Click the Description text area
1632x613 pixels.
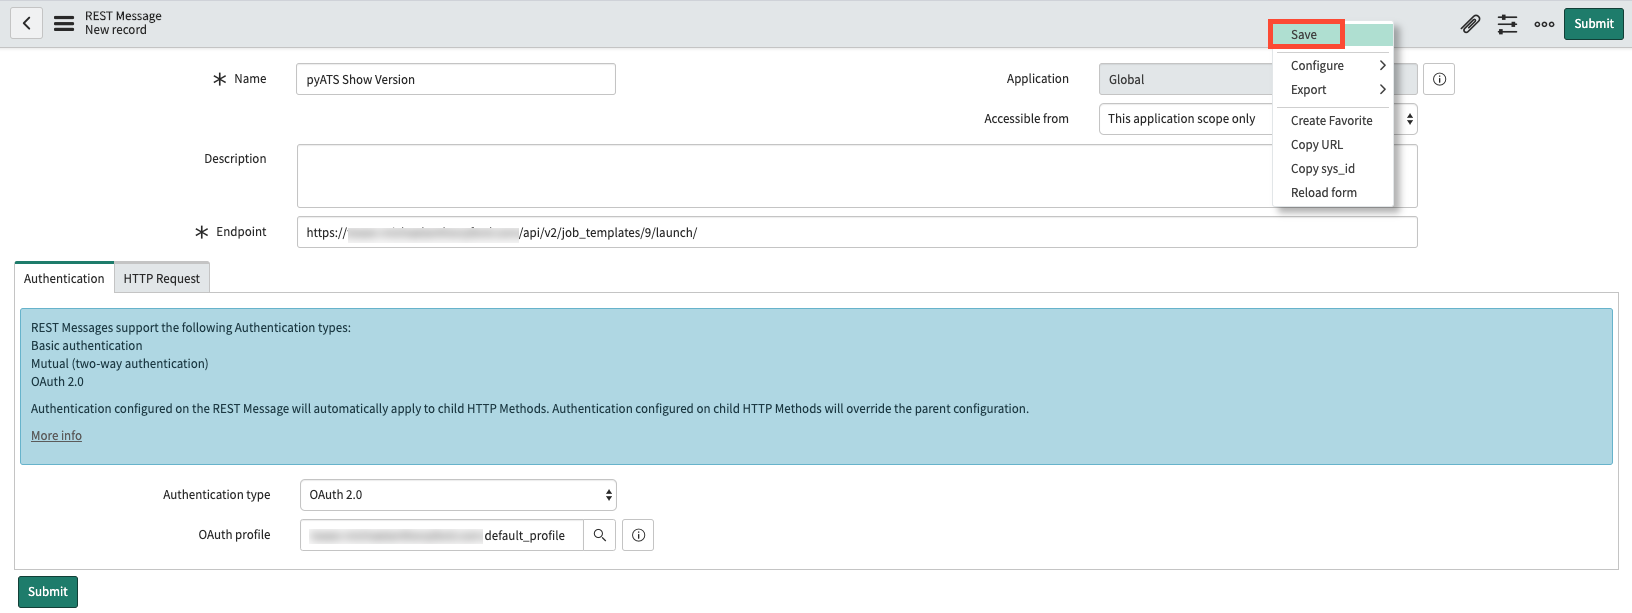780,176
